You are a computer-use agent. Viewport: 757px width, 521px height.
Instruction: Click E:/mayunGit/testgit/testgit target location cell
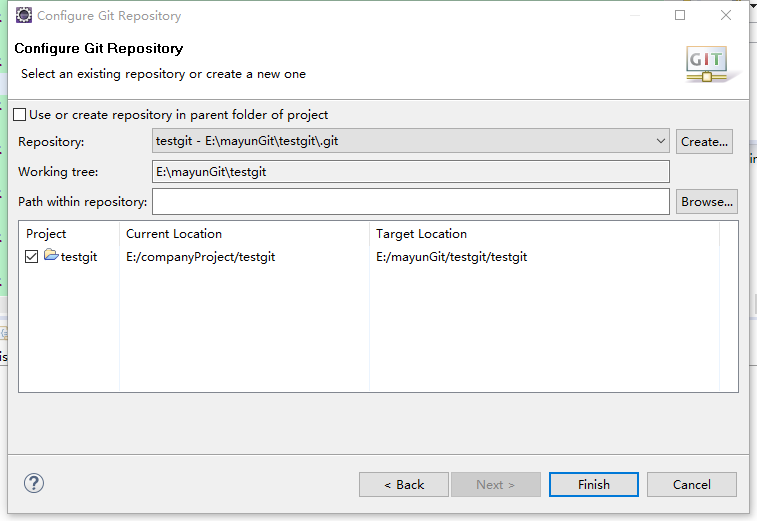tap(451, 257)
